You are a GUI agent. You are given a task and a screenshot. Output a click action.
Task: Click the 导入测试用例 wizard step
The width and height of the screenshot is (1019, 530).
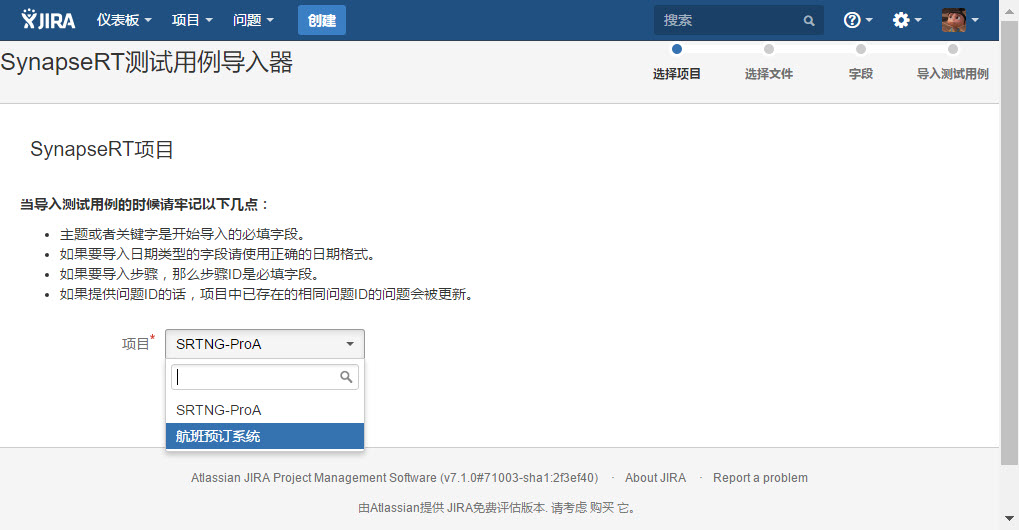click(x=953, y=74)
